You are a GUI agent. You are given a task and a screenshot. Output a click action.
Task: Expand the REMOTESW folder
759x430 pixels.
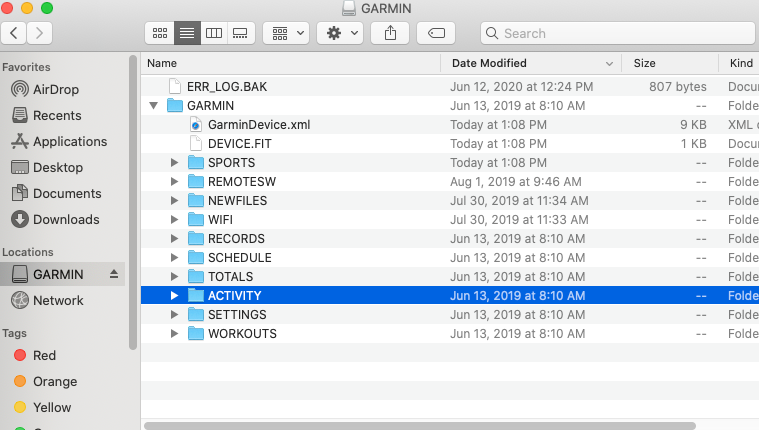coord(174,182)
